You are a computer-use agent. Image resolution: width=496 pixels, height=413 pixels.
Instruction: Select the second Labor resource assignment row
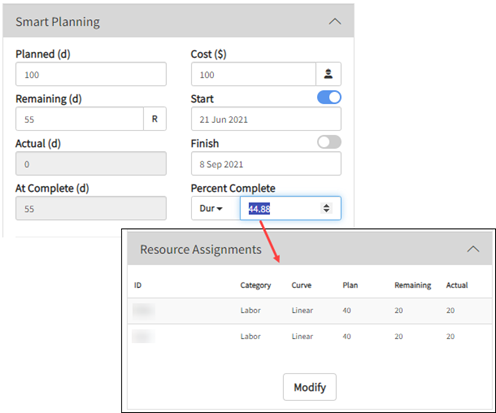[310, 336]
